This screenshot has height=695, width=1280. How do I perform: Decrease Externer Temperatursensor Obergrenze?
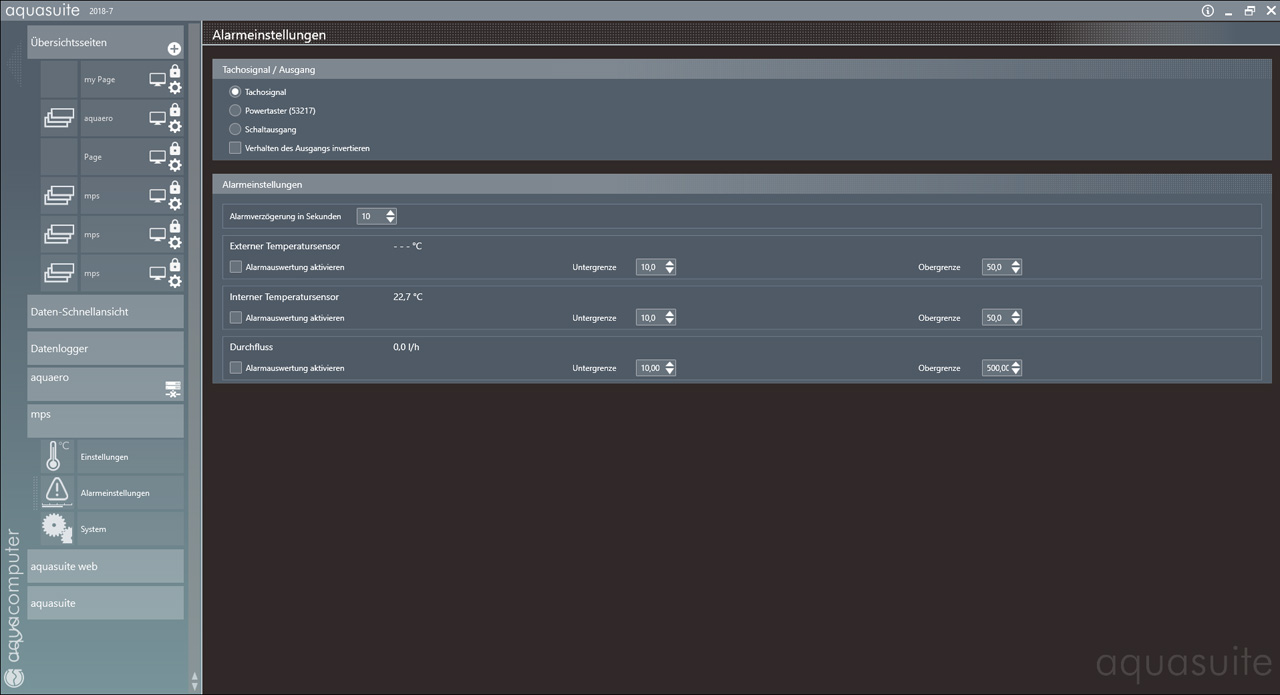click(1016, 271)
